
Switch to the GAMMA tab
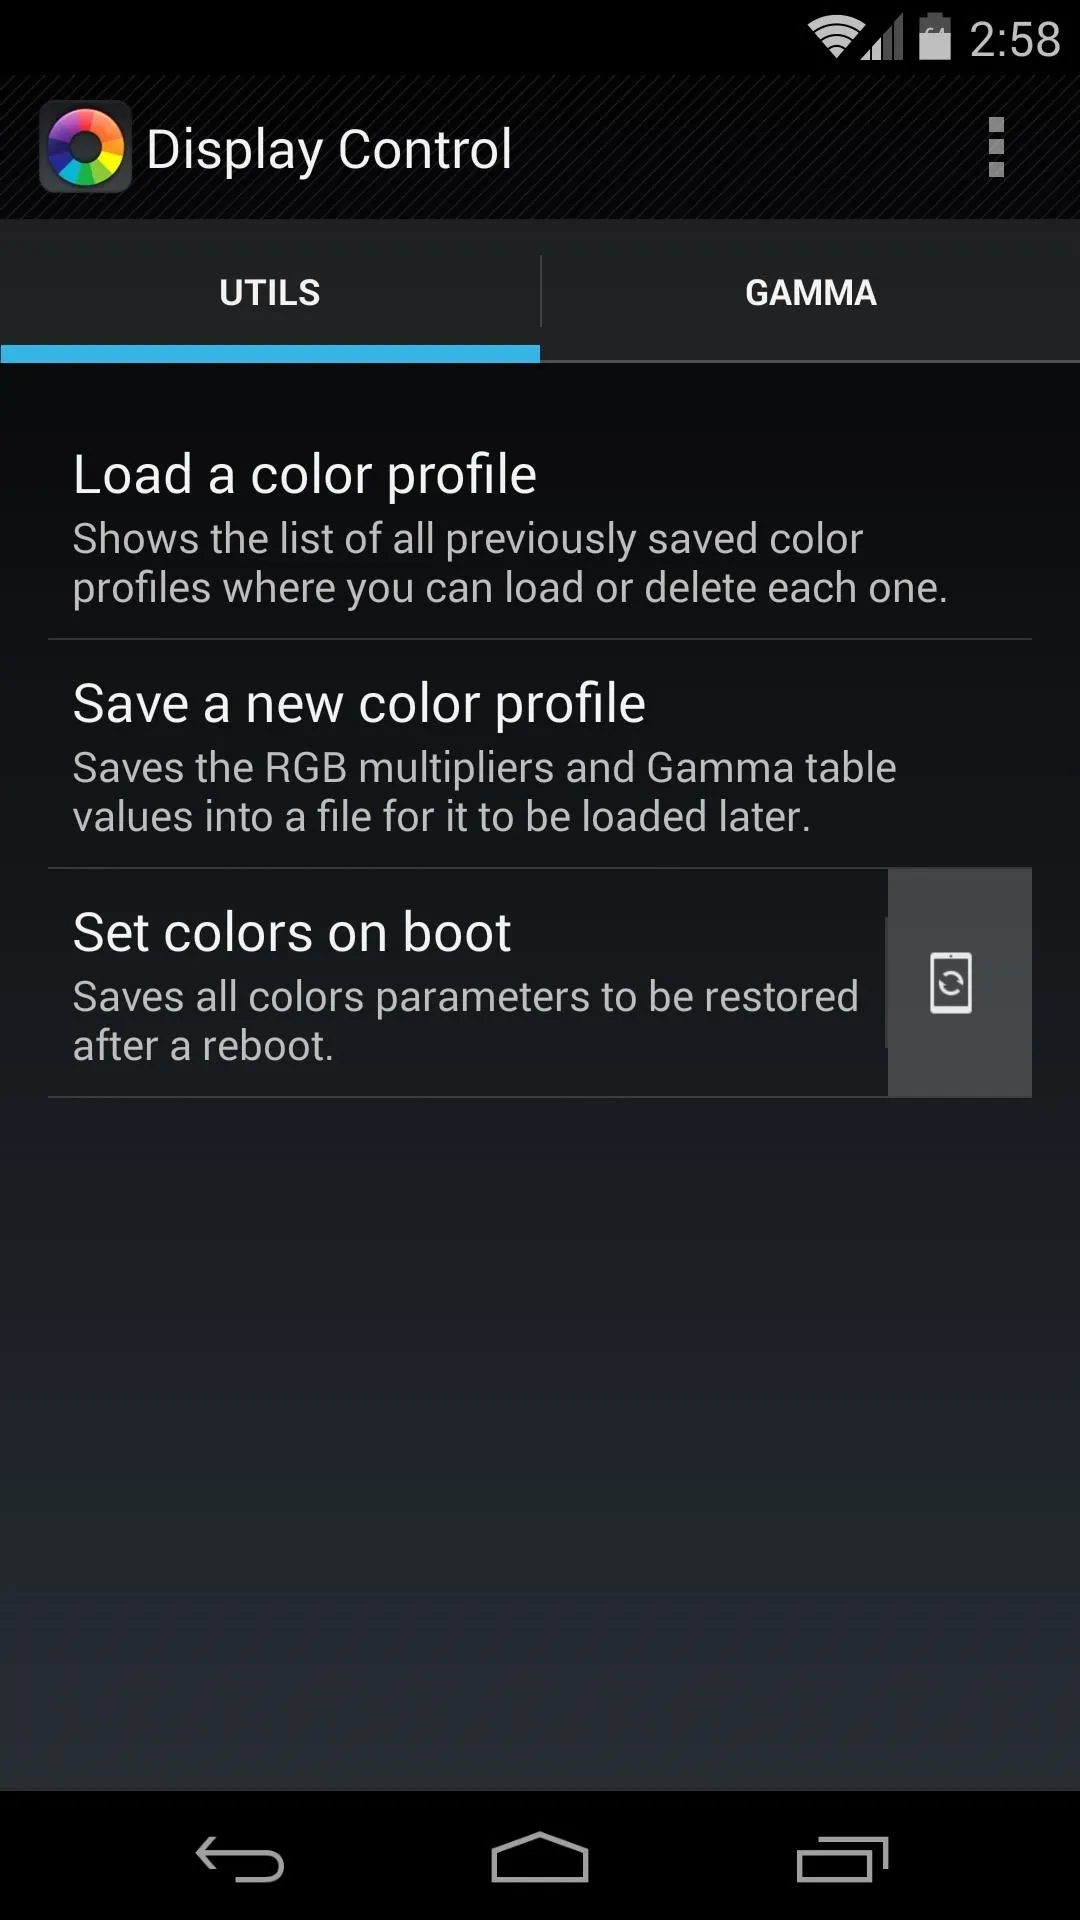[x=811, y=292]
